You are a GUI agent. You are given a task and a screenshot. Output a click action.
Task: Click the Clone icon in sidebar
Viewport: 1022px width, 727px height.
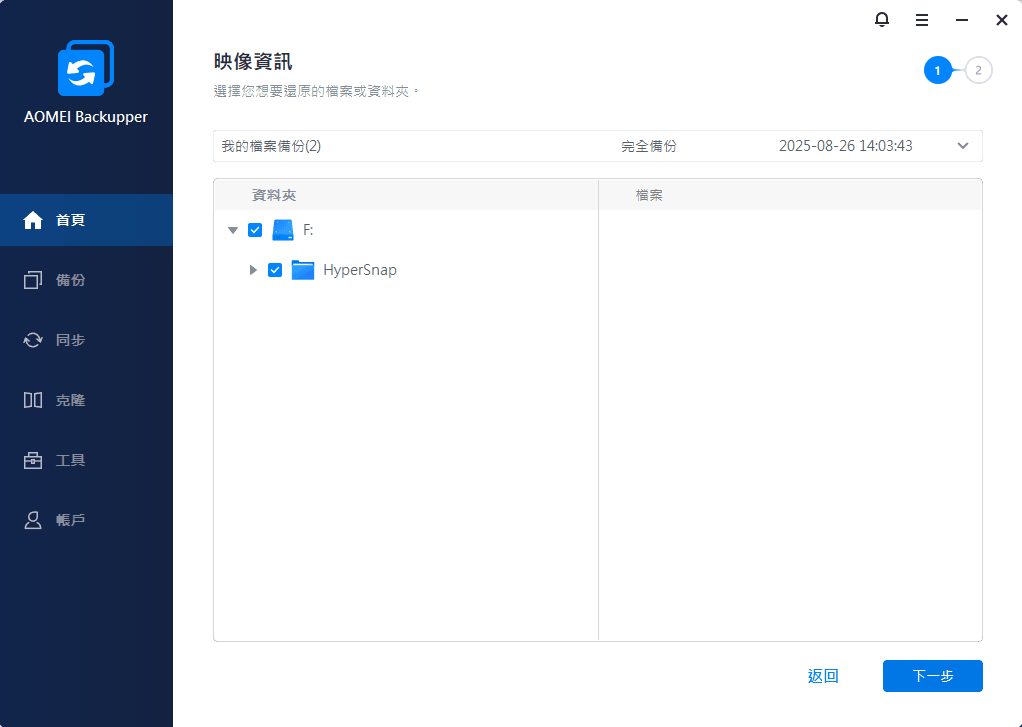click(33, 400)
